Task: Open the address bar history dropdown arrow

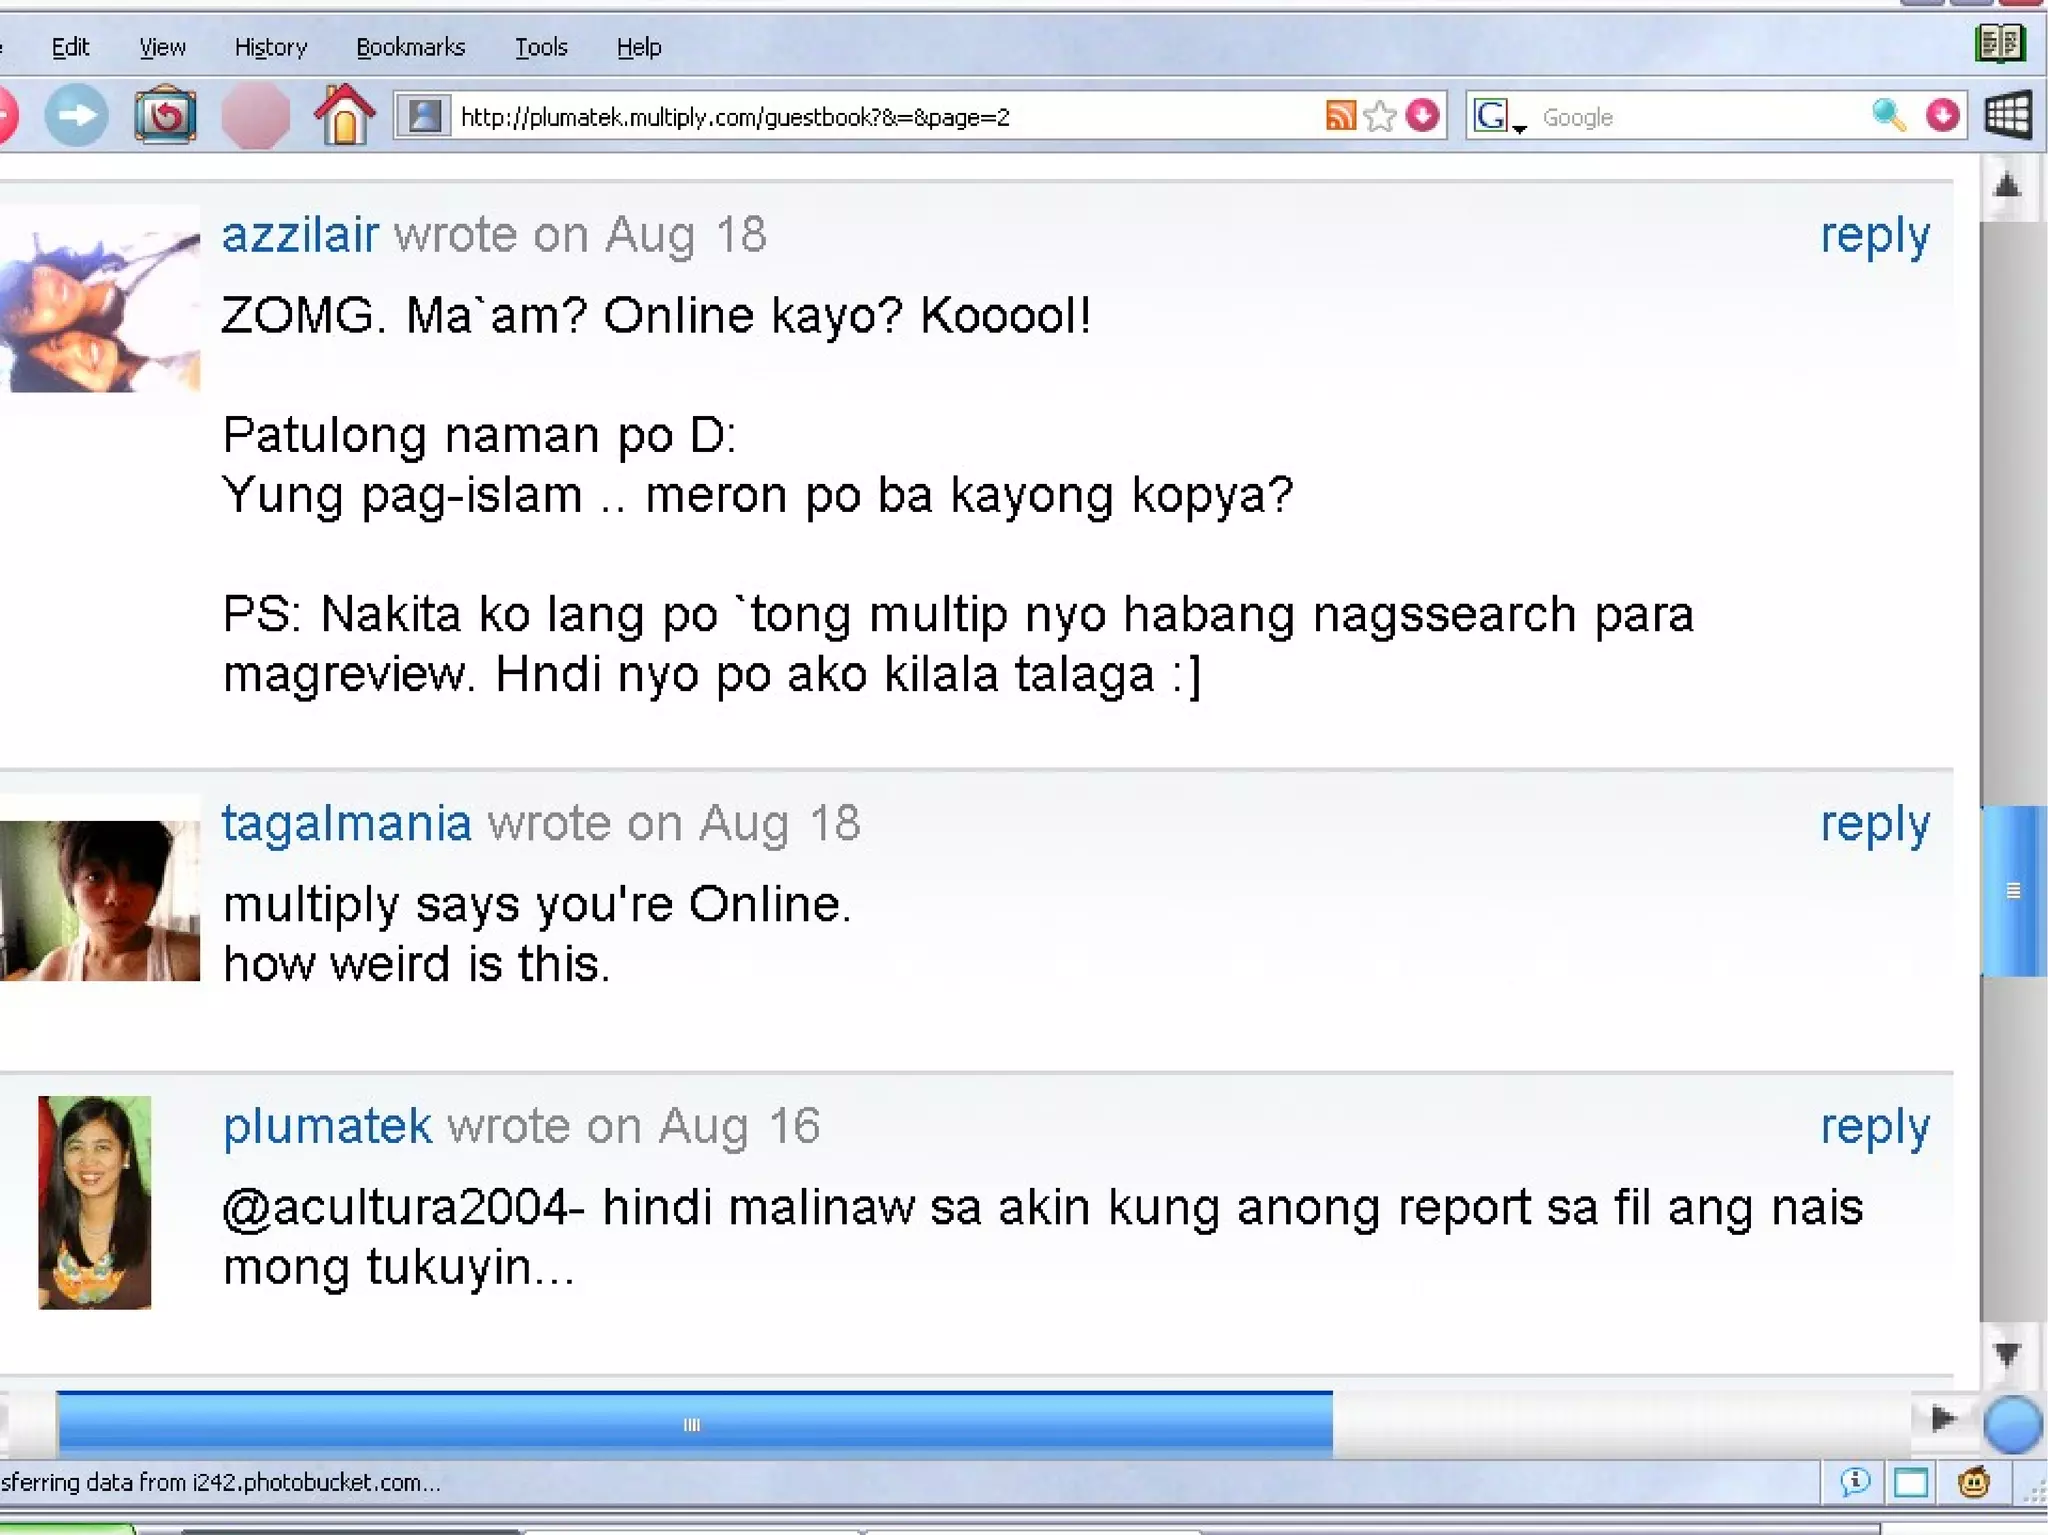Action: (1422, 116)
